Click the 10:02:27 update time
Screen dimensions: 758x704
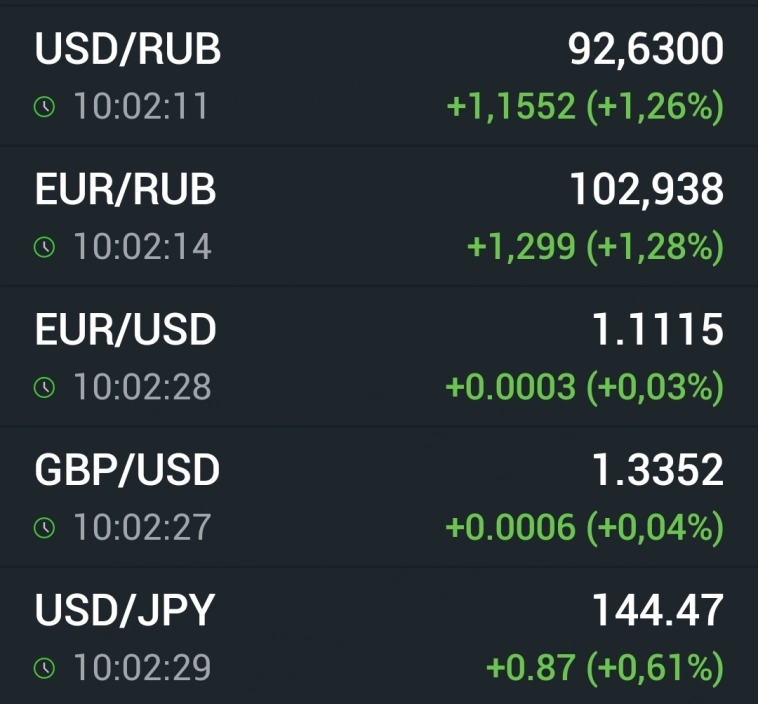coord(141,527)
